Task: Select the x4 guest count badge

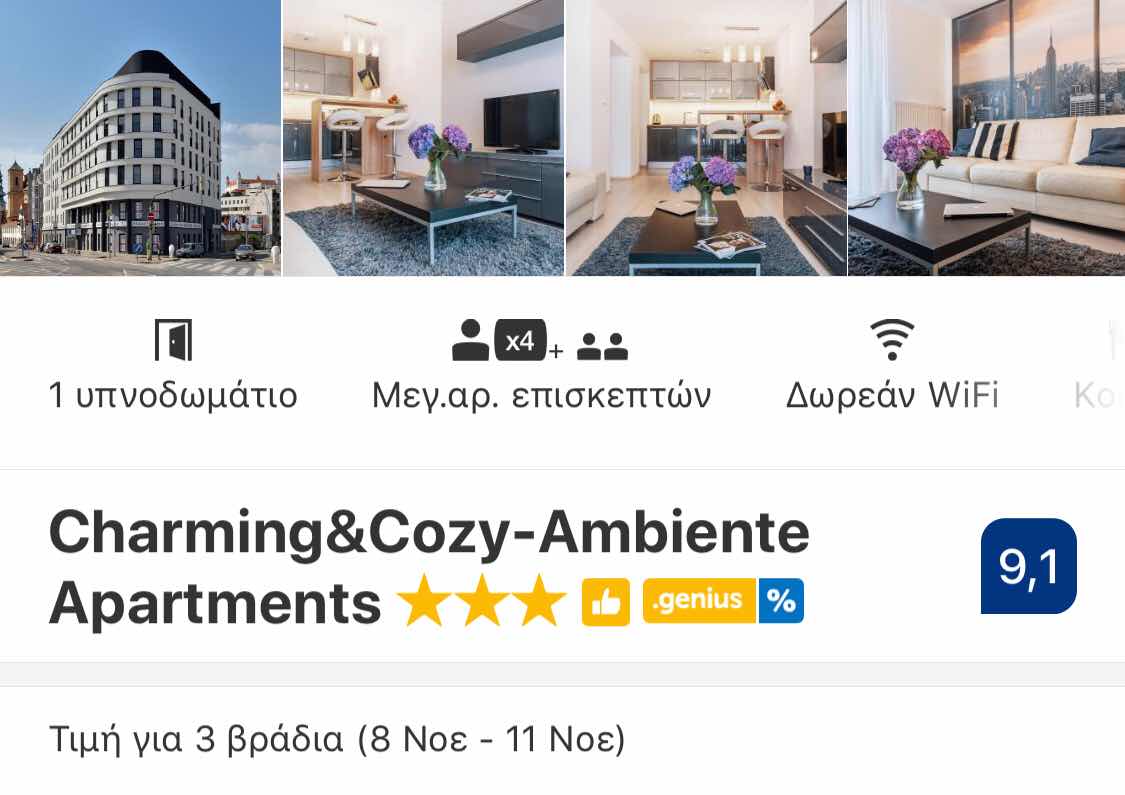Action: (x=520, y=340)
